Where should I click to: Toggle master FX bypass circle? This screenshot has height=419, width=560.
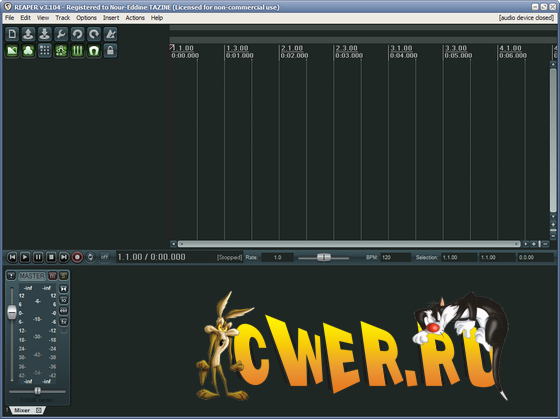[x=64, y=331]
